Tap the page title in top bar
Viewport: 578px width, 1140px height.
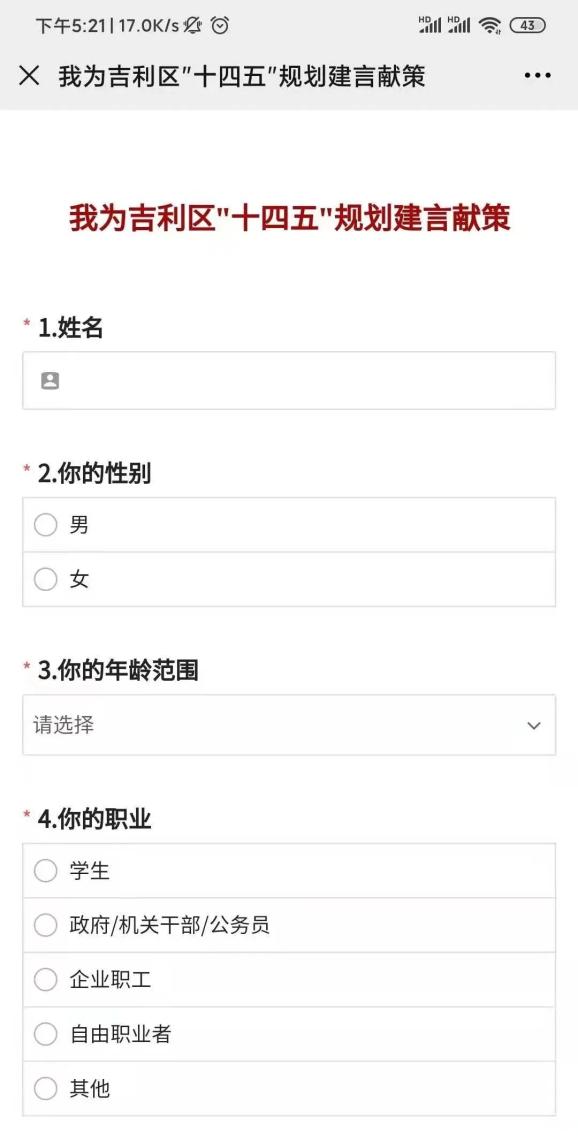(x=242, y=76)
